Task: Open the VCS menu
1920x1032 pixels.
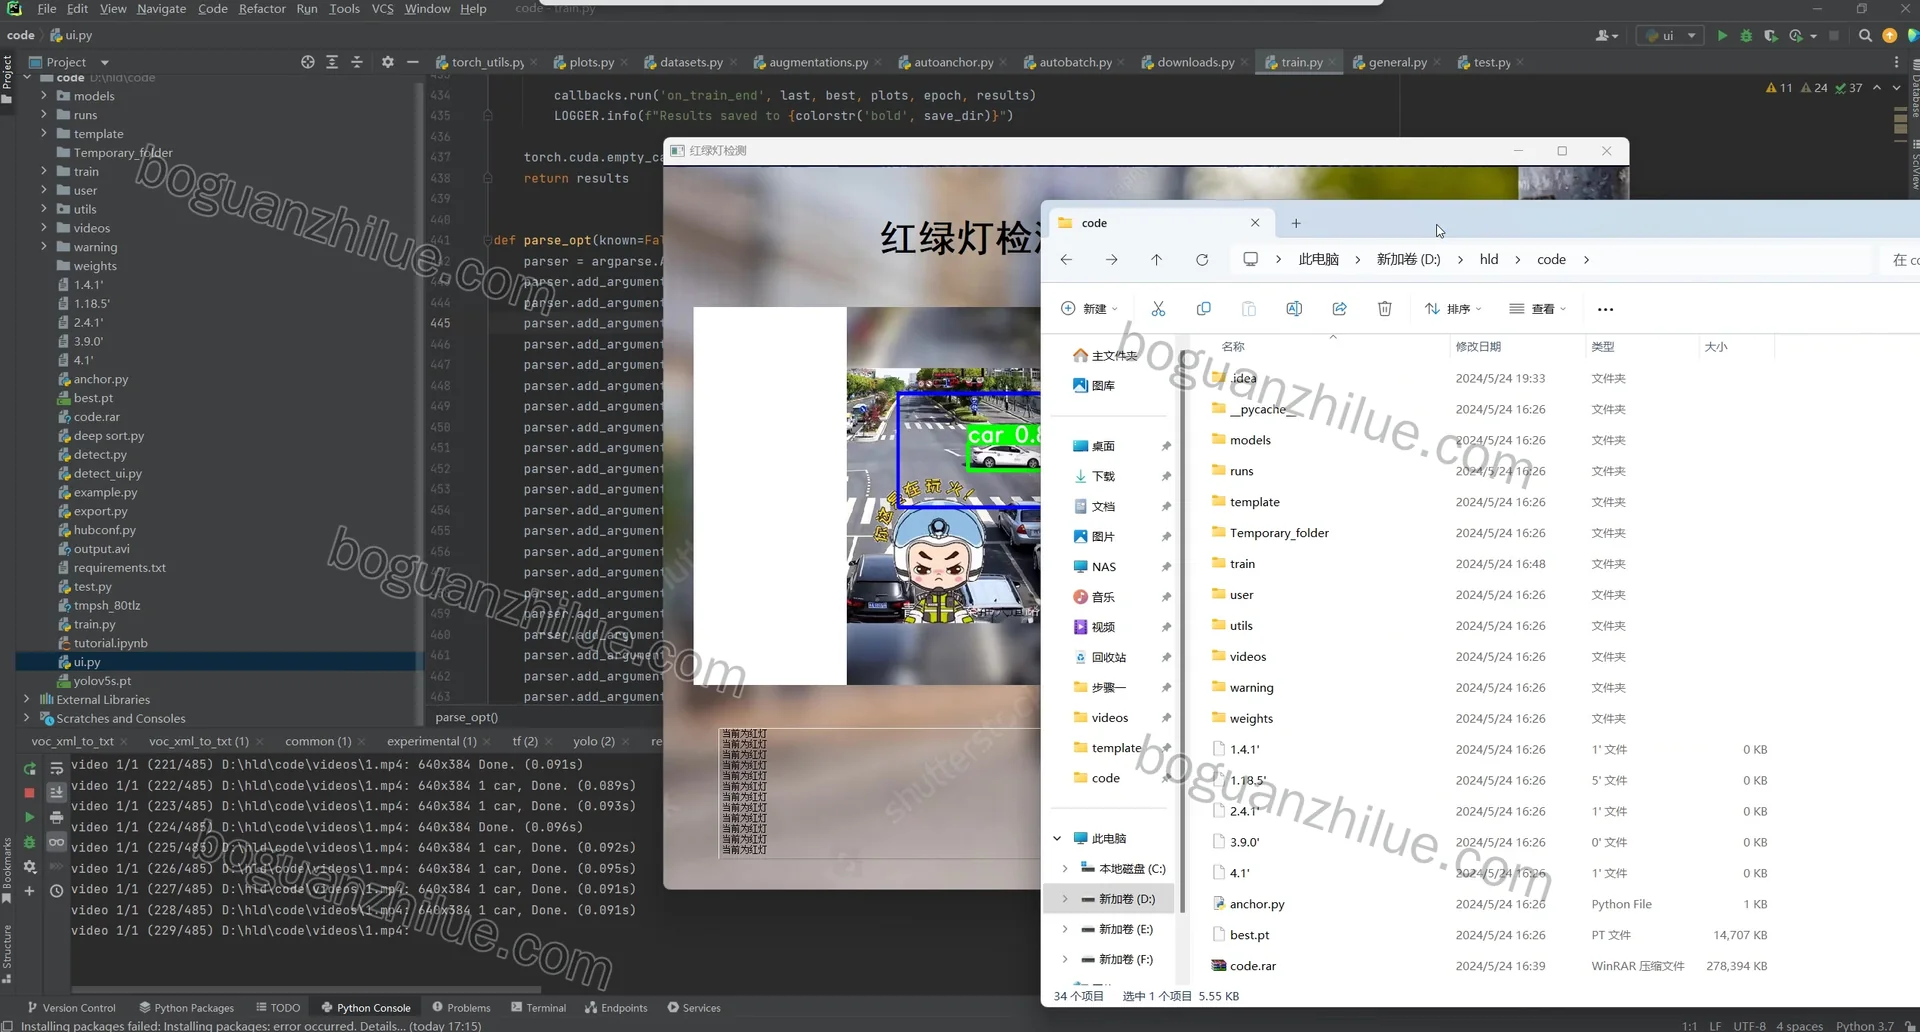Action: click(382, 9)
